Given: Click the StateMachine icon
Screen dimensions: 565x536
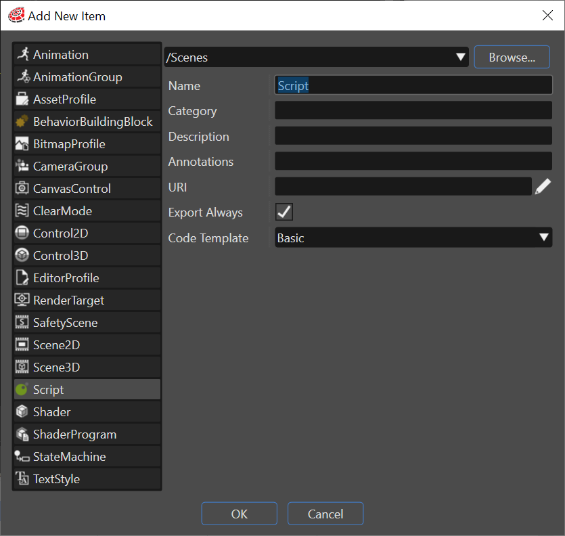Looking at the screenshot, I should [x=22, y=456].
